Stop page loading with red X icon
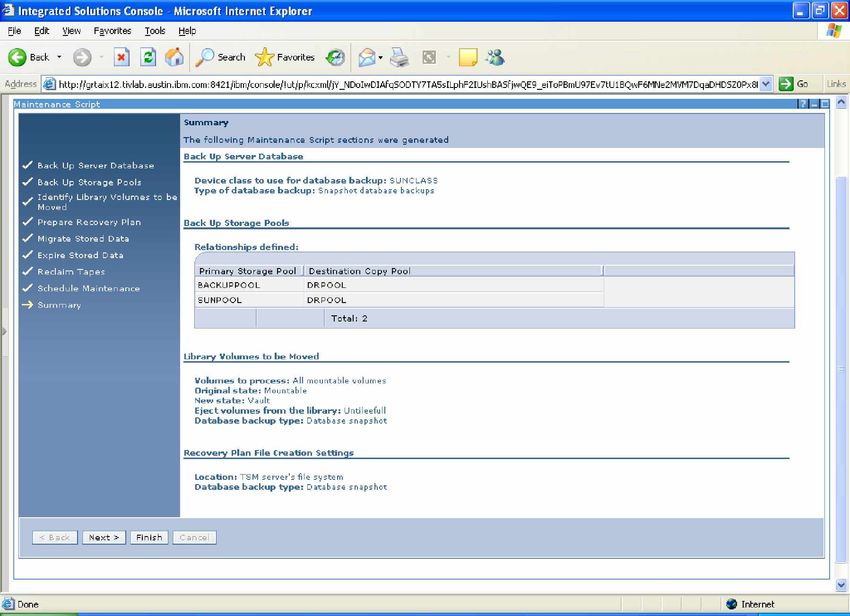Image resolution: width=850 pixels, height=616 pixels. [x=121, y=57]
